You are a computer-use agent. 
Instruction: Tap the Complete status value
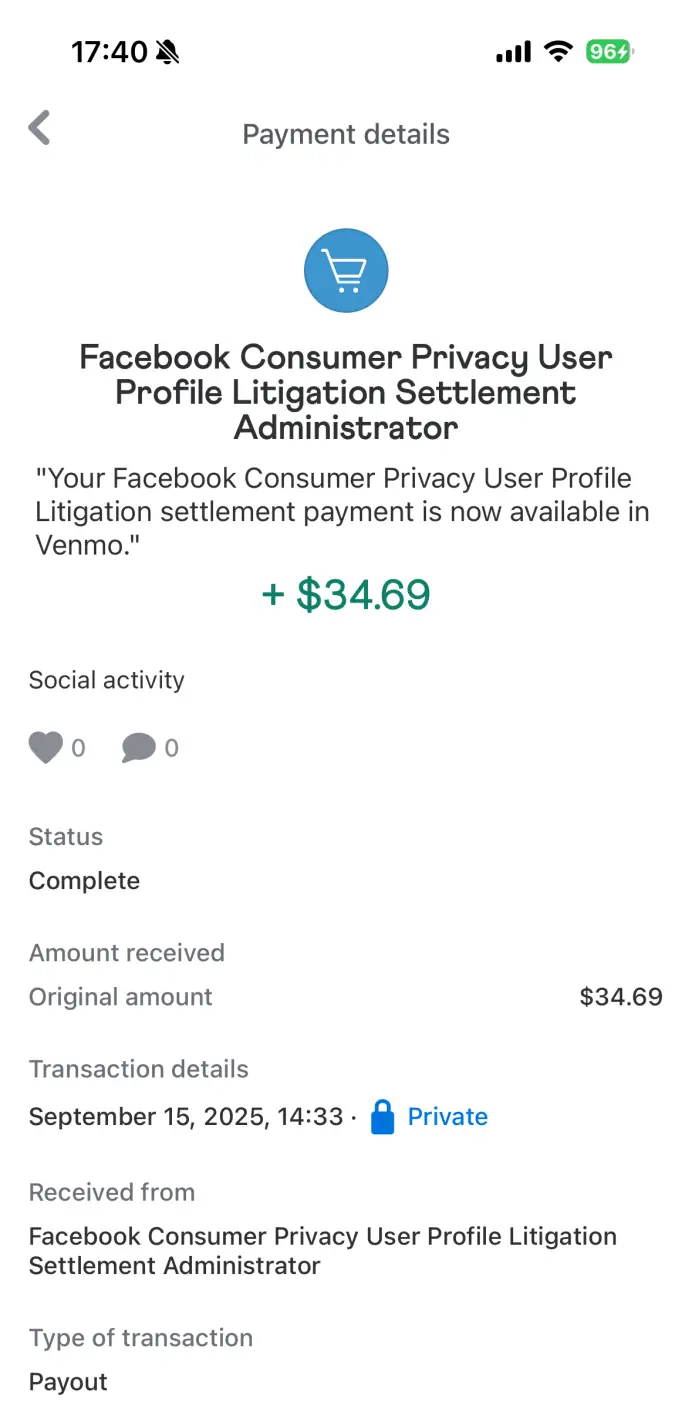[x=84, y=881]
